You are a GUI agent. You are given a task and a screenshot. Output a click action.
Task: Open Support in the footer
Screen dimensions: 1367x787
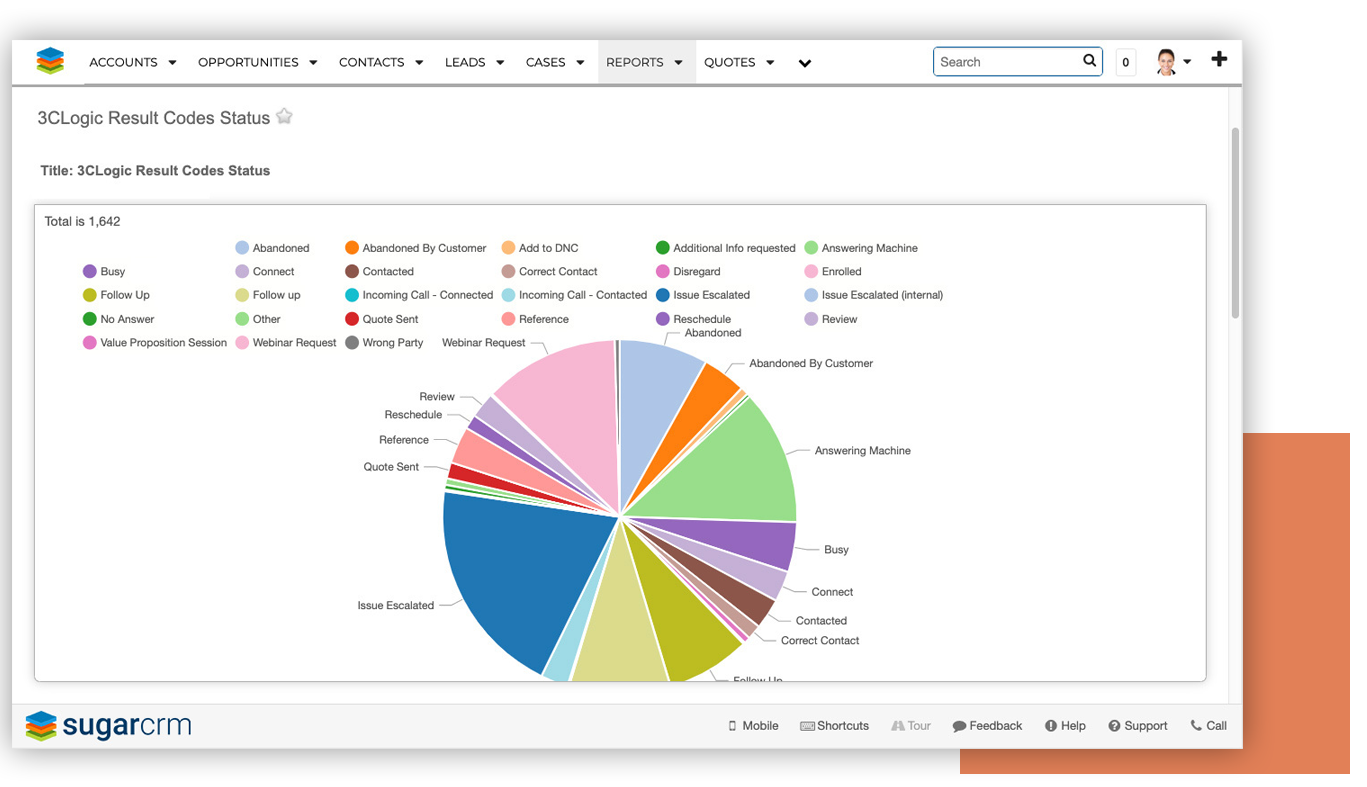tap(1137, 726)
